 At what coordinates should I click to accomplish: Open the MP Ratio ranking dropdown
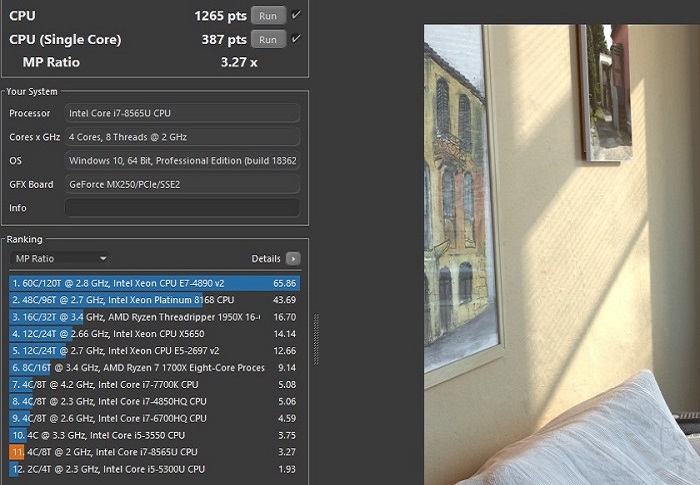point(59,259)
